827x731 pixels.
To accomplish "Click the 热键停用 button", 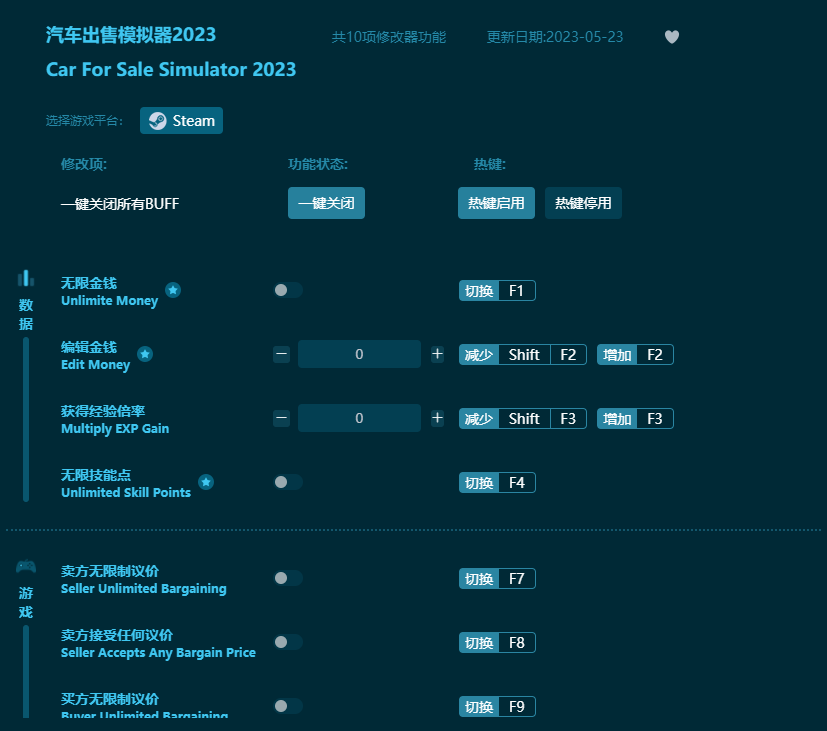I will point(583,203).
